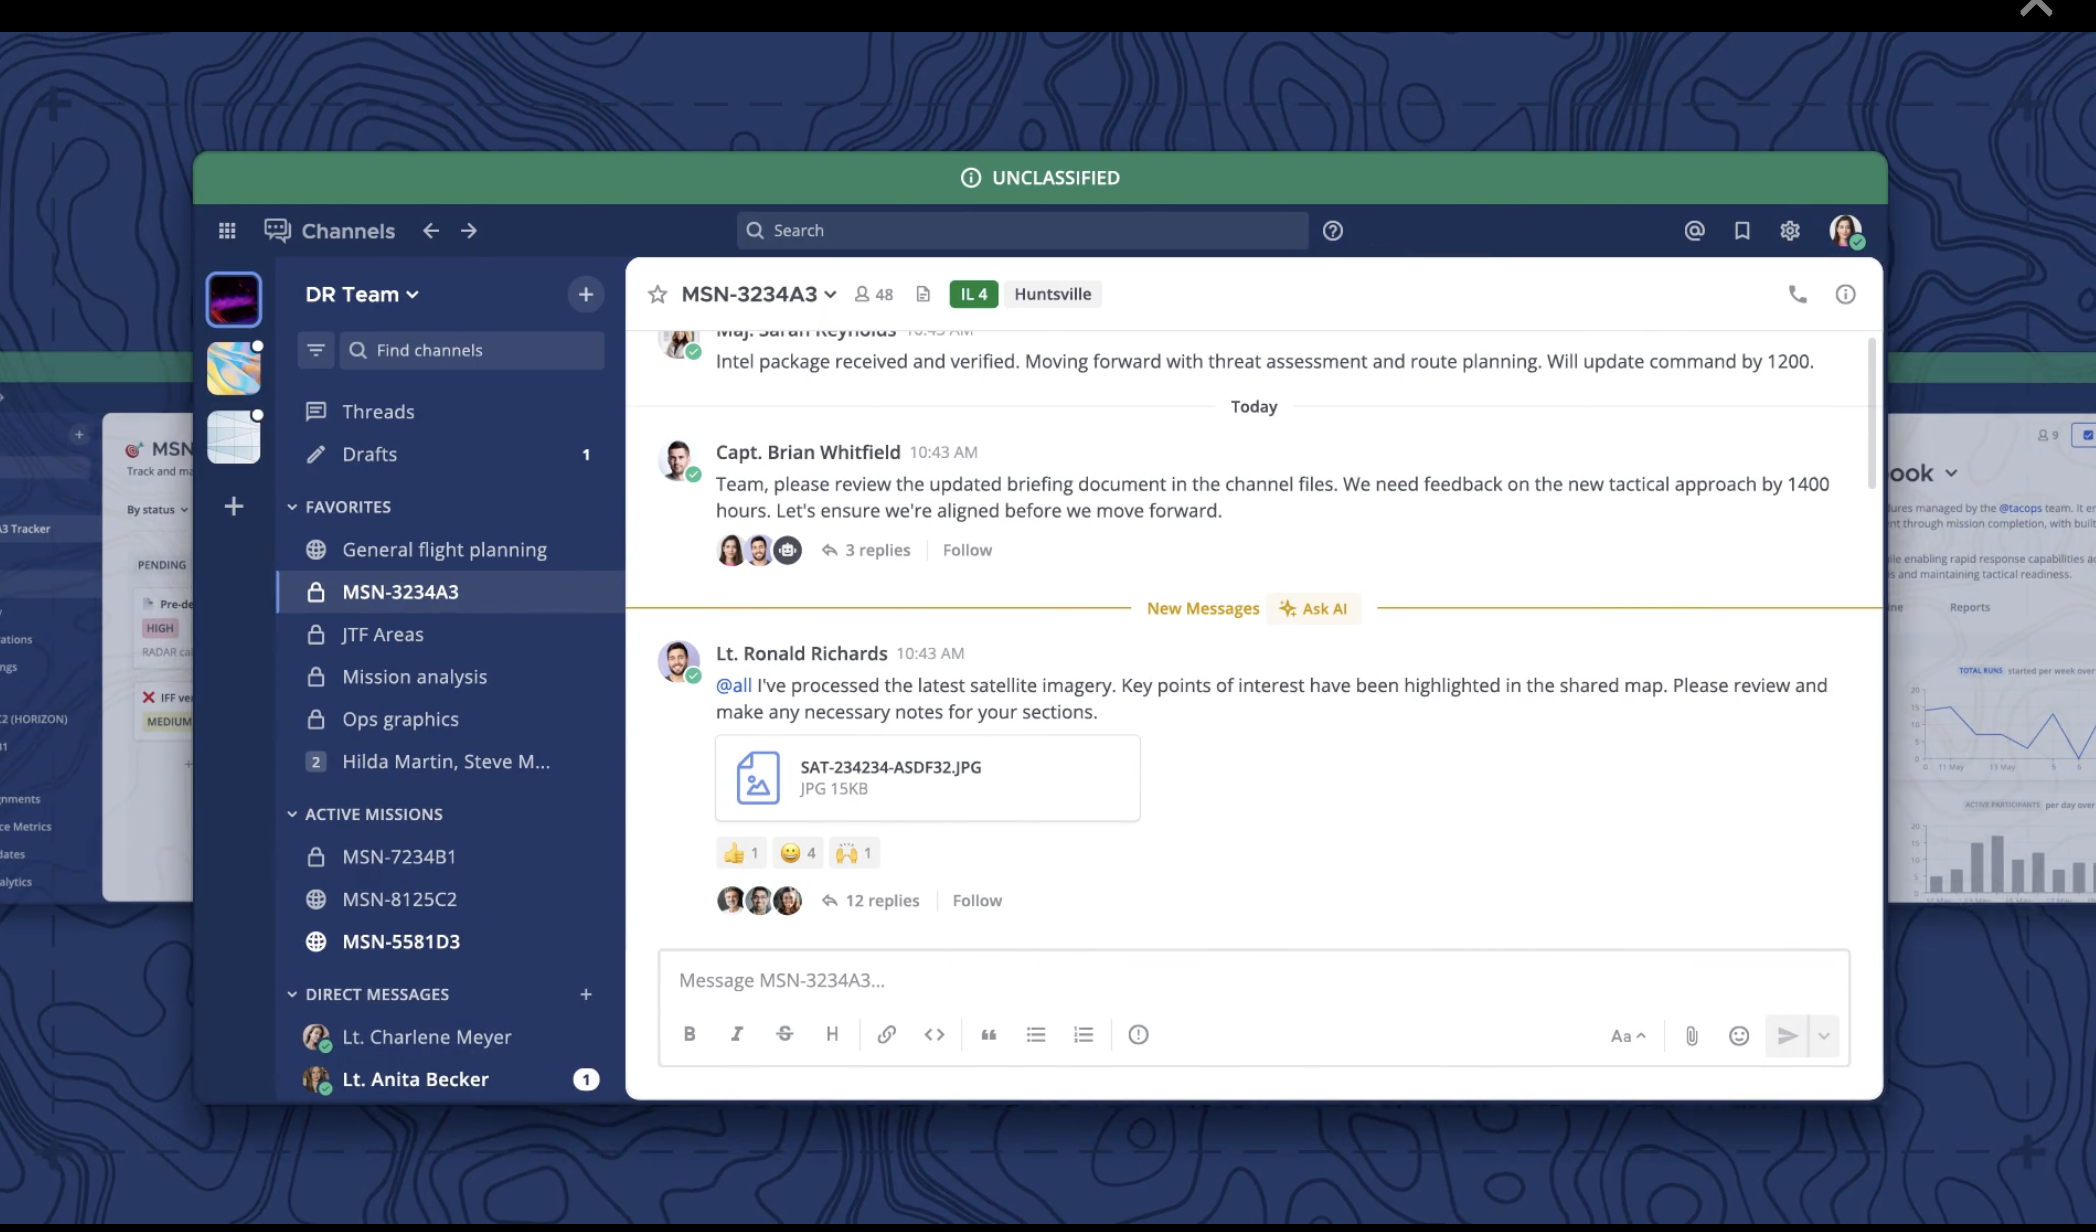Start a call with phone icon
2096x1232 pixels.
pyautogui.click(x=1798, y=294)
